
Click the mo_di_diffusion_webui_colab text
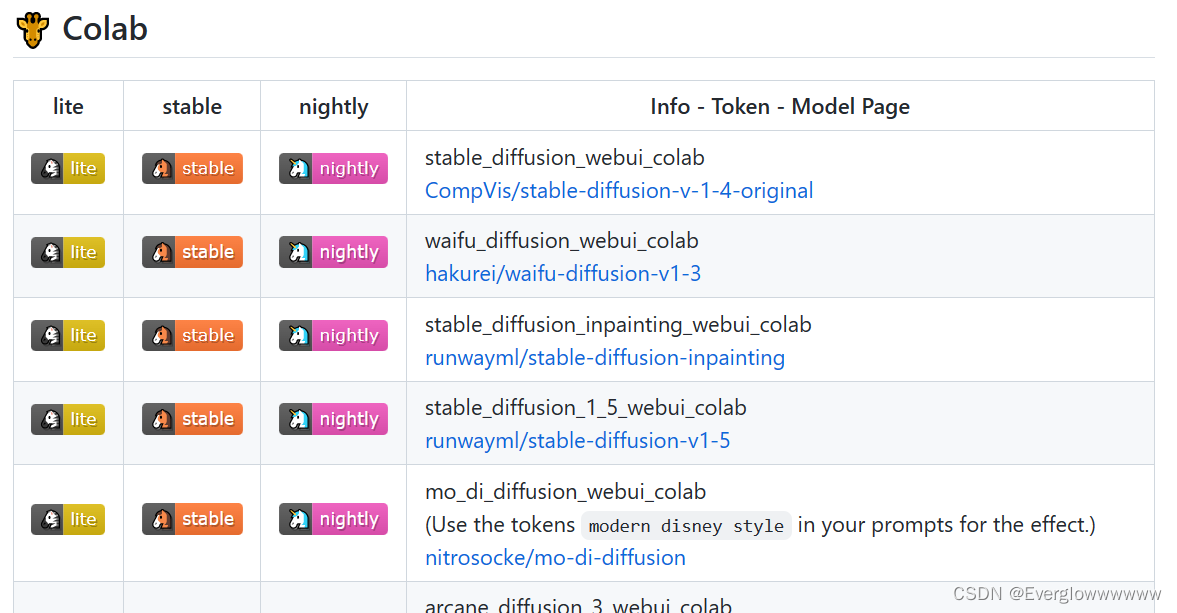coord(565,491)
